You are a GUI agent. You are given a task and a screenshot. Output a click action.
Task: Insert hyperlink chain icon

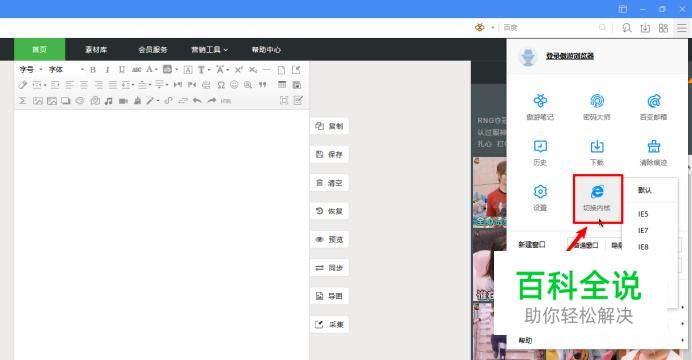pos(168,101)
